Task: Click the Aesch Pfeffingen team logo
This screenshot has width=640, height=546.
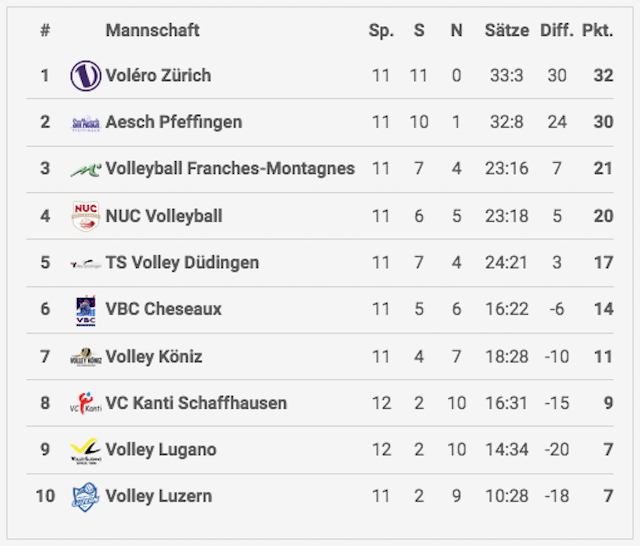Action: [x=86, y=123]
